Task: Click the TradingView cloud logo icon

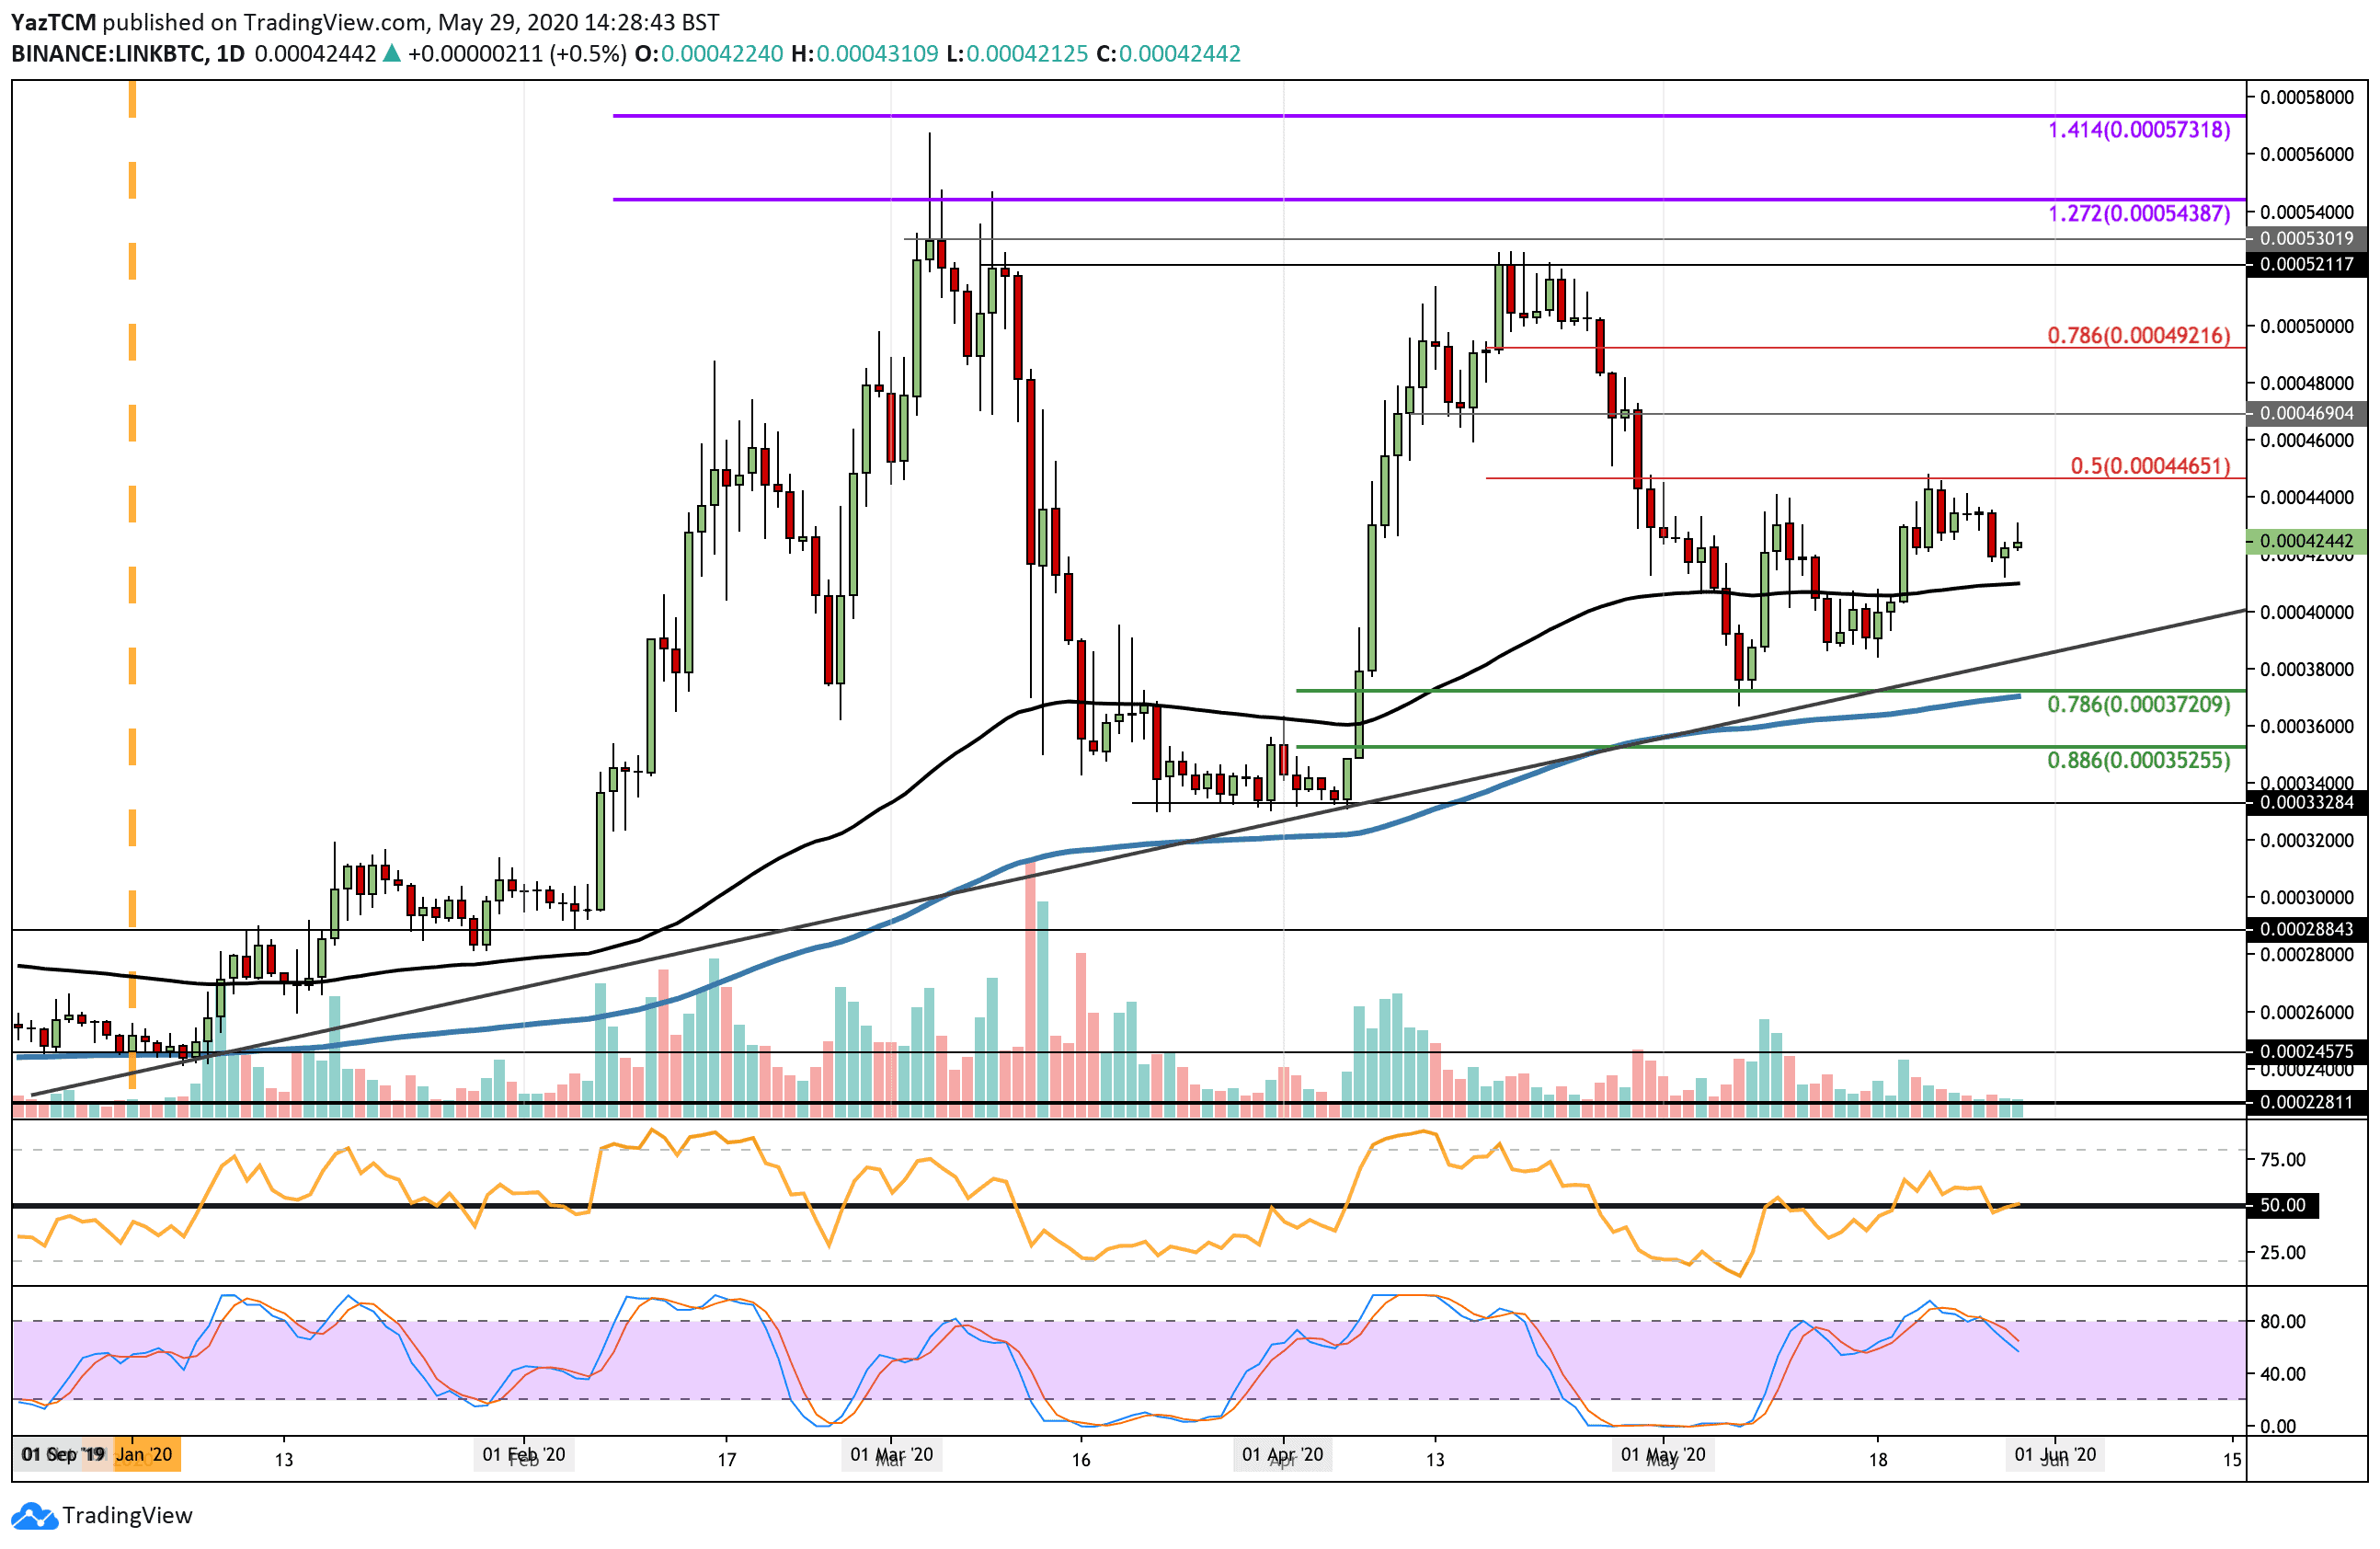Action: (35, 1516)
